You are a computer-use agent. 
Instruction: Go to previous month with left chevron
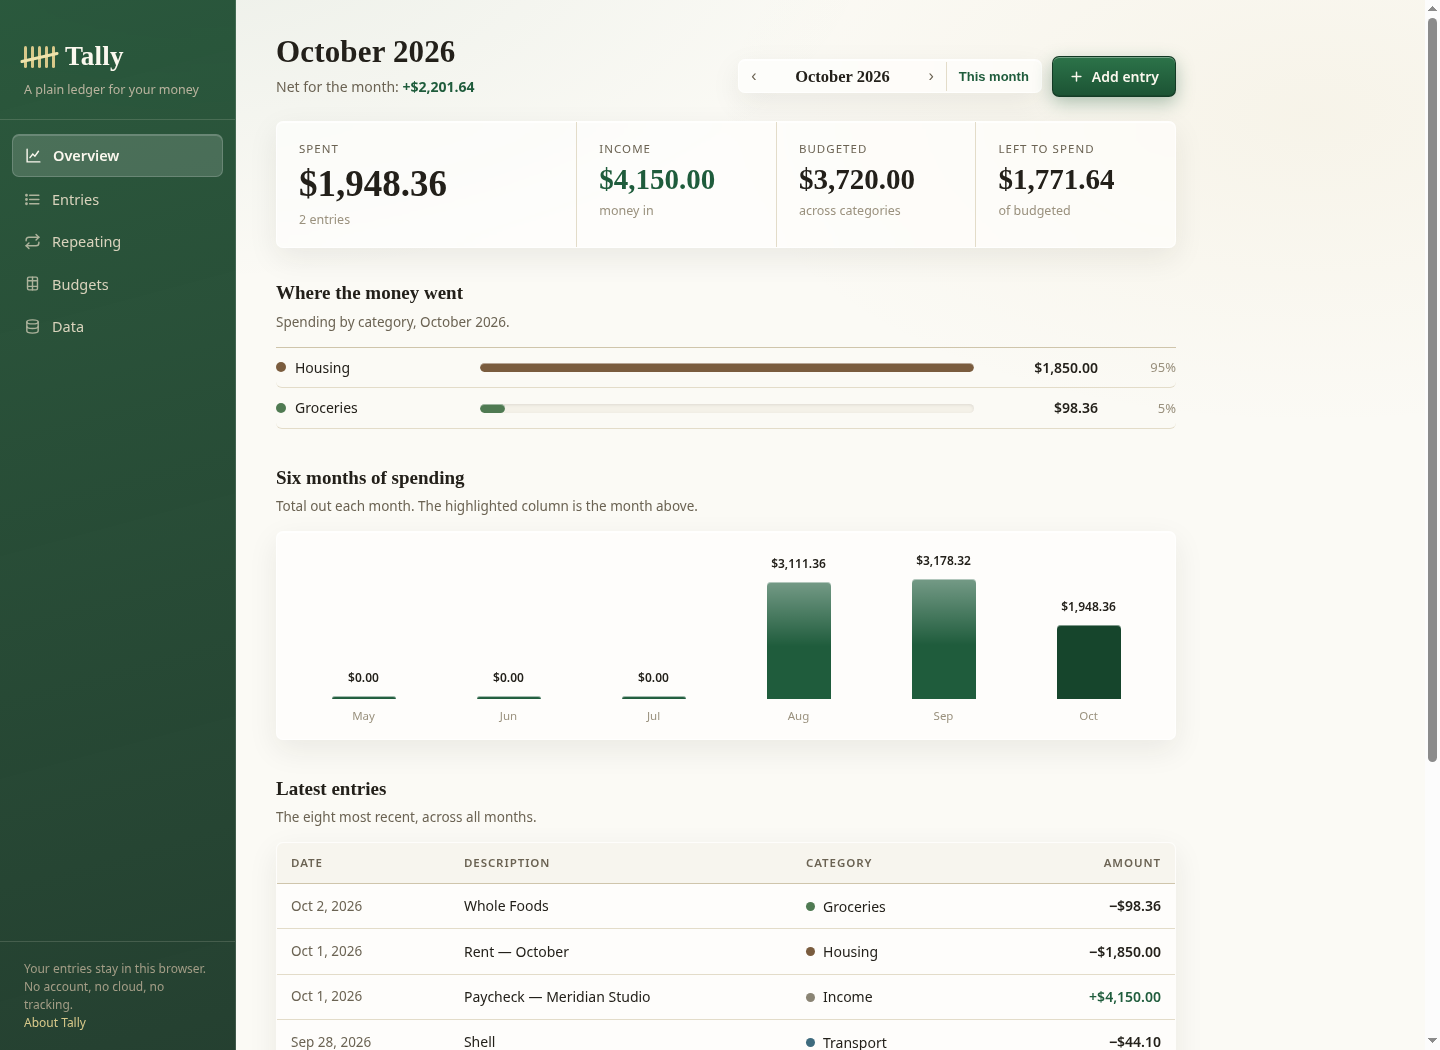coord(754,77)
